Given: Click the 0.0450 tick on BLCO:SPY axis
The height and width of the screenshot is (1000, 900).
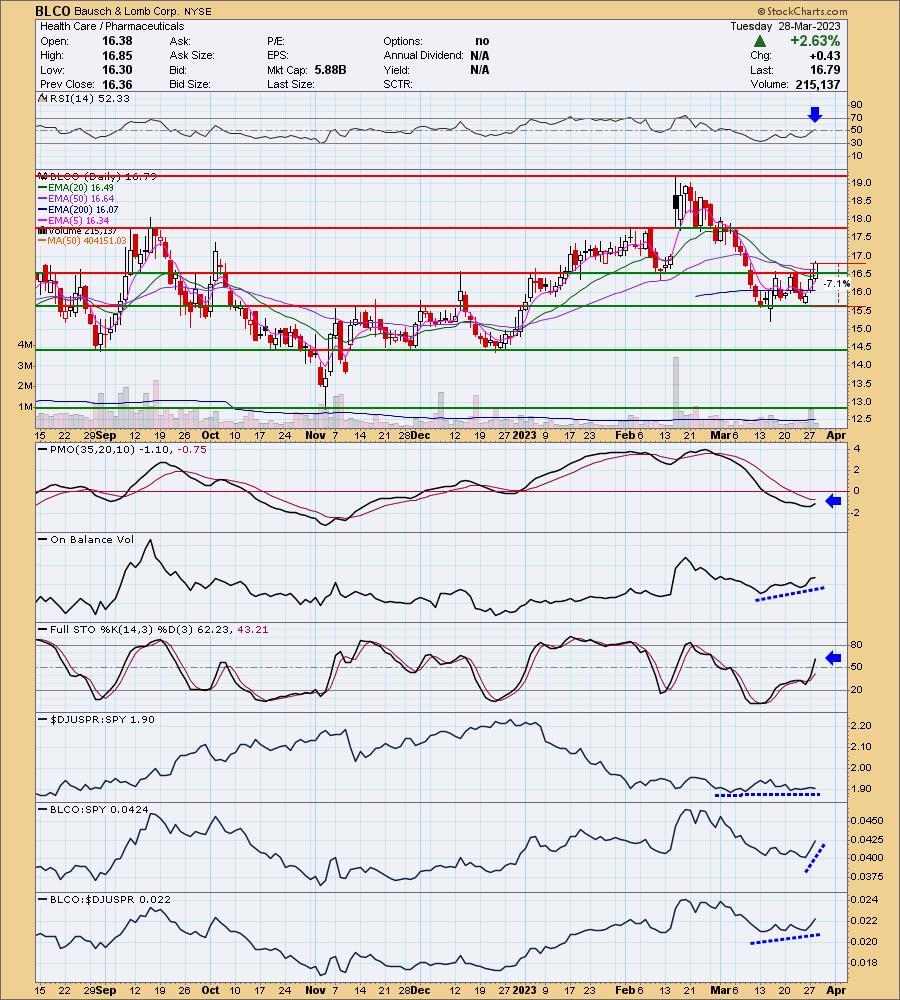Looking at the screenshot, I should tap(867, 820).
